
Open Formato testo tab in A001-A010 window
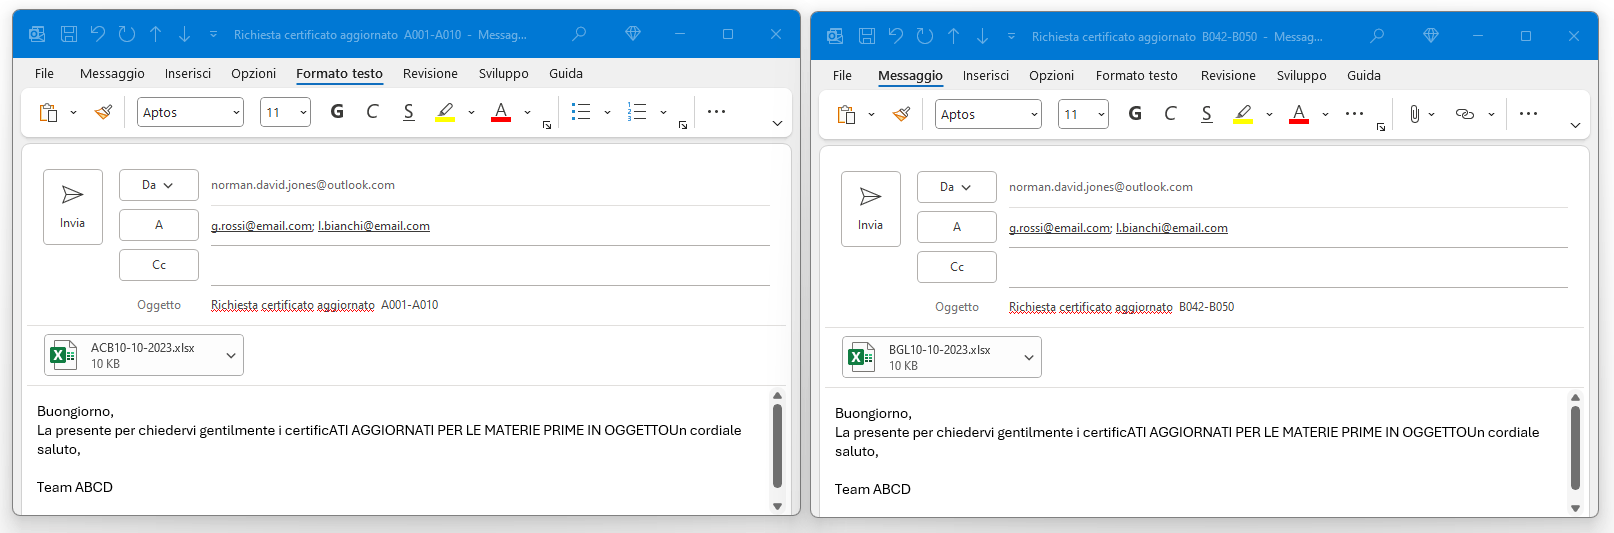click(x=339, y=73)
